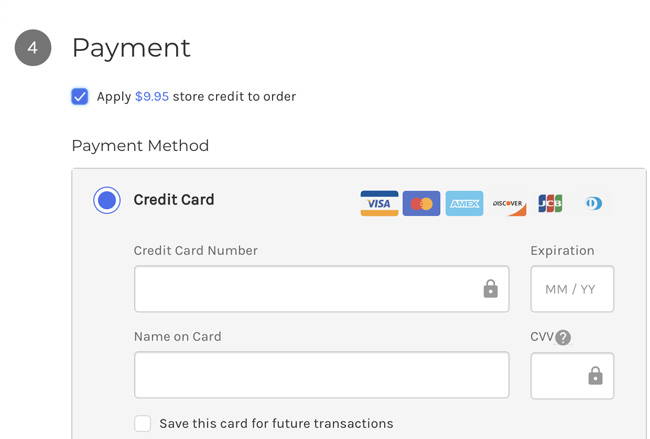Click the $9.95 store credit link
Image resolution: width=650 pixels, height=439 pixels.
pos(152,97)
